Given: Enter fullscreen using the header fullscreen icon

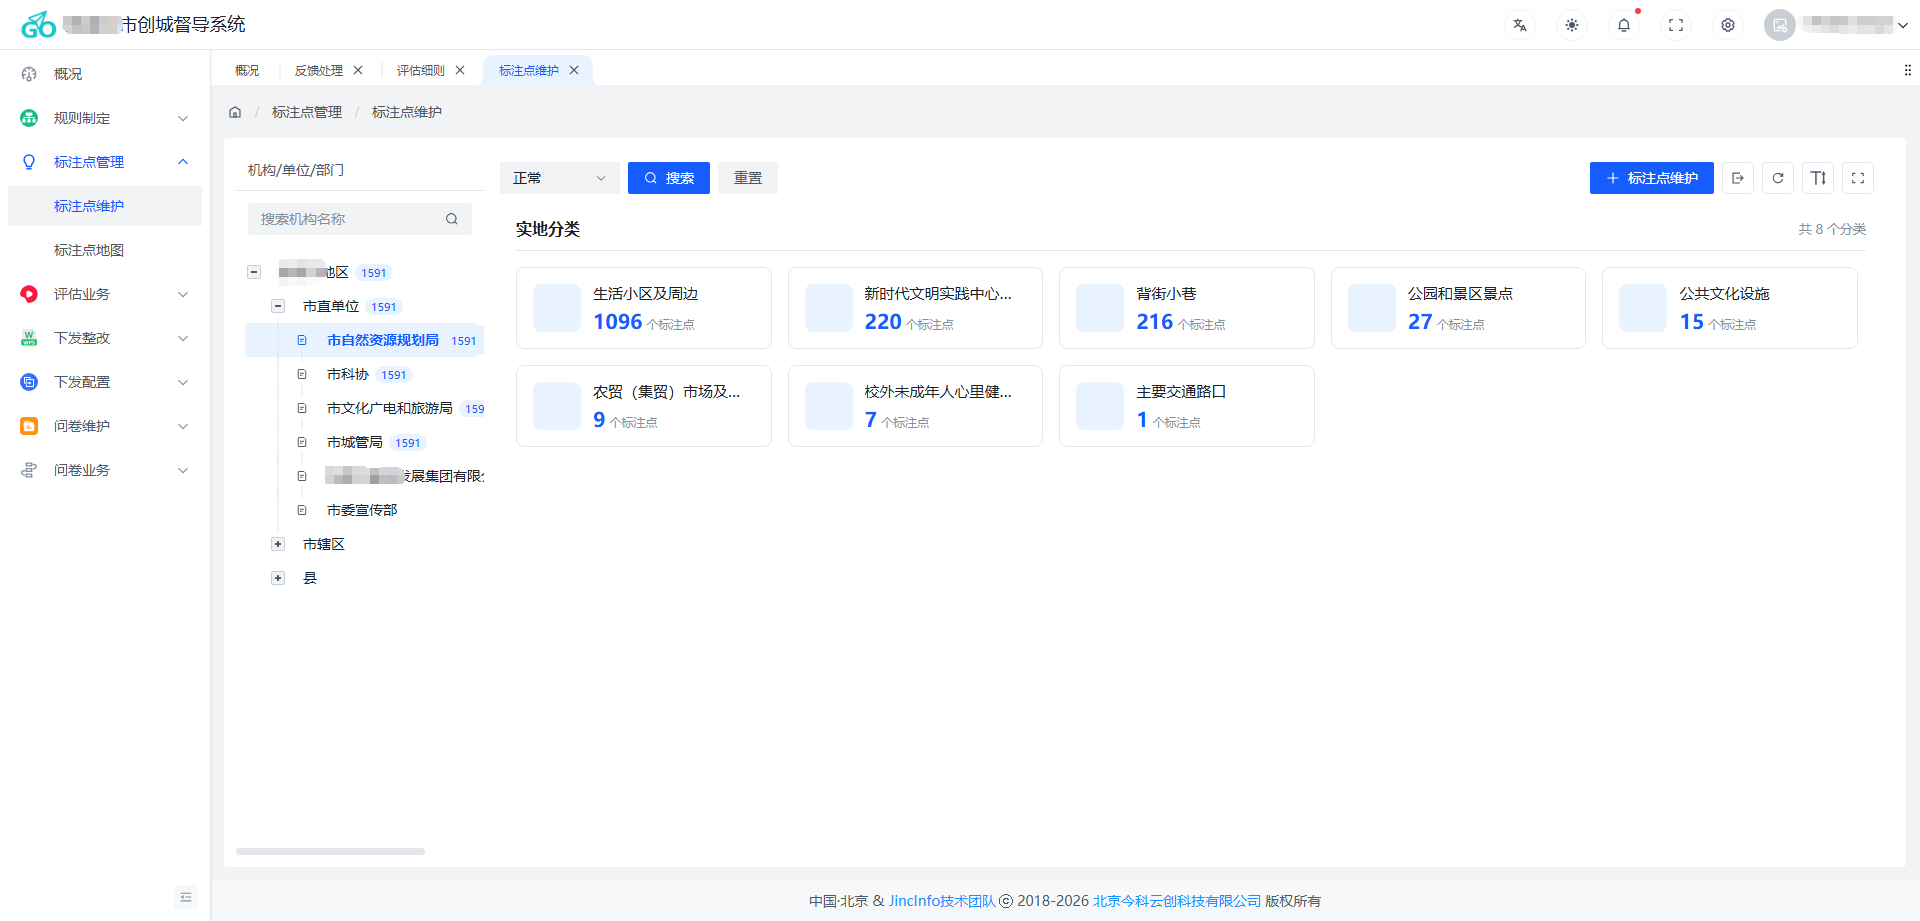Looking at the screenshot, I should [x=1675, y=25].
